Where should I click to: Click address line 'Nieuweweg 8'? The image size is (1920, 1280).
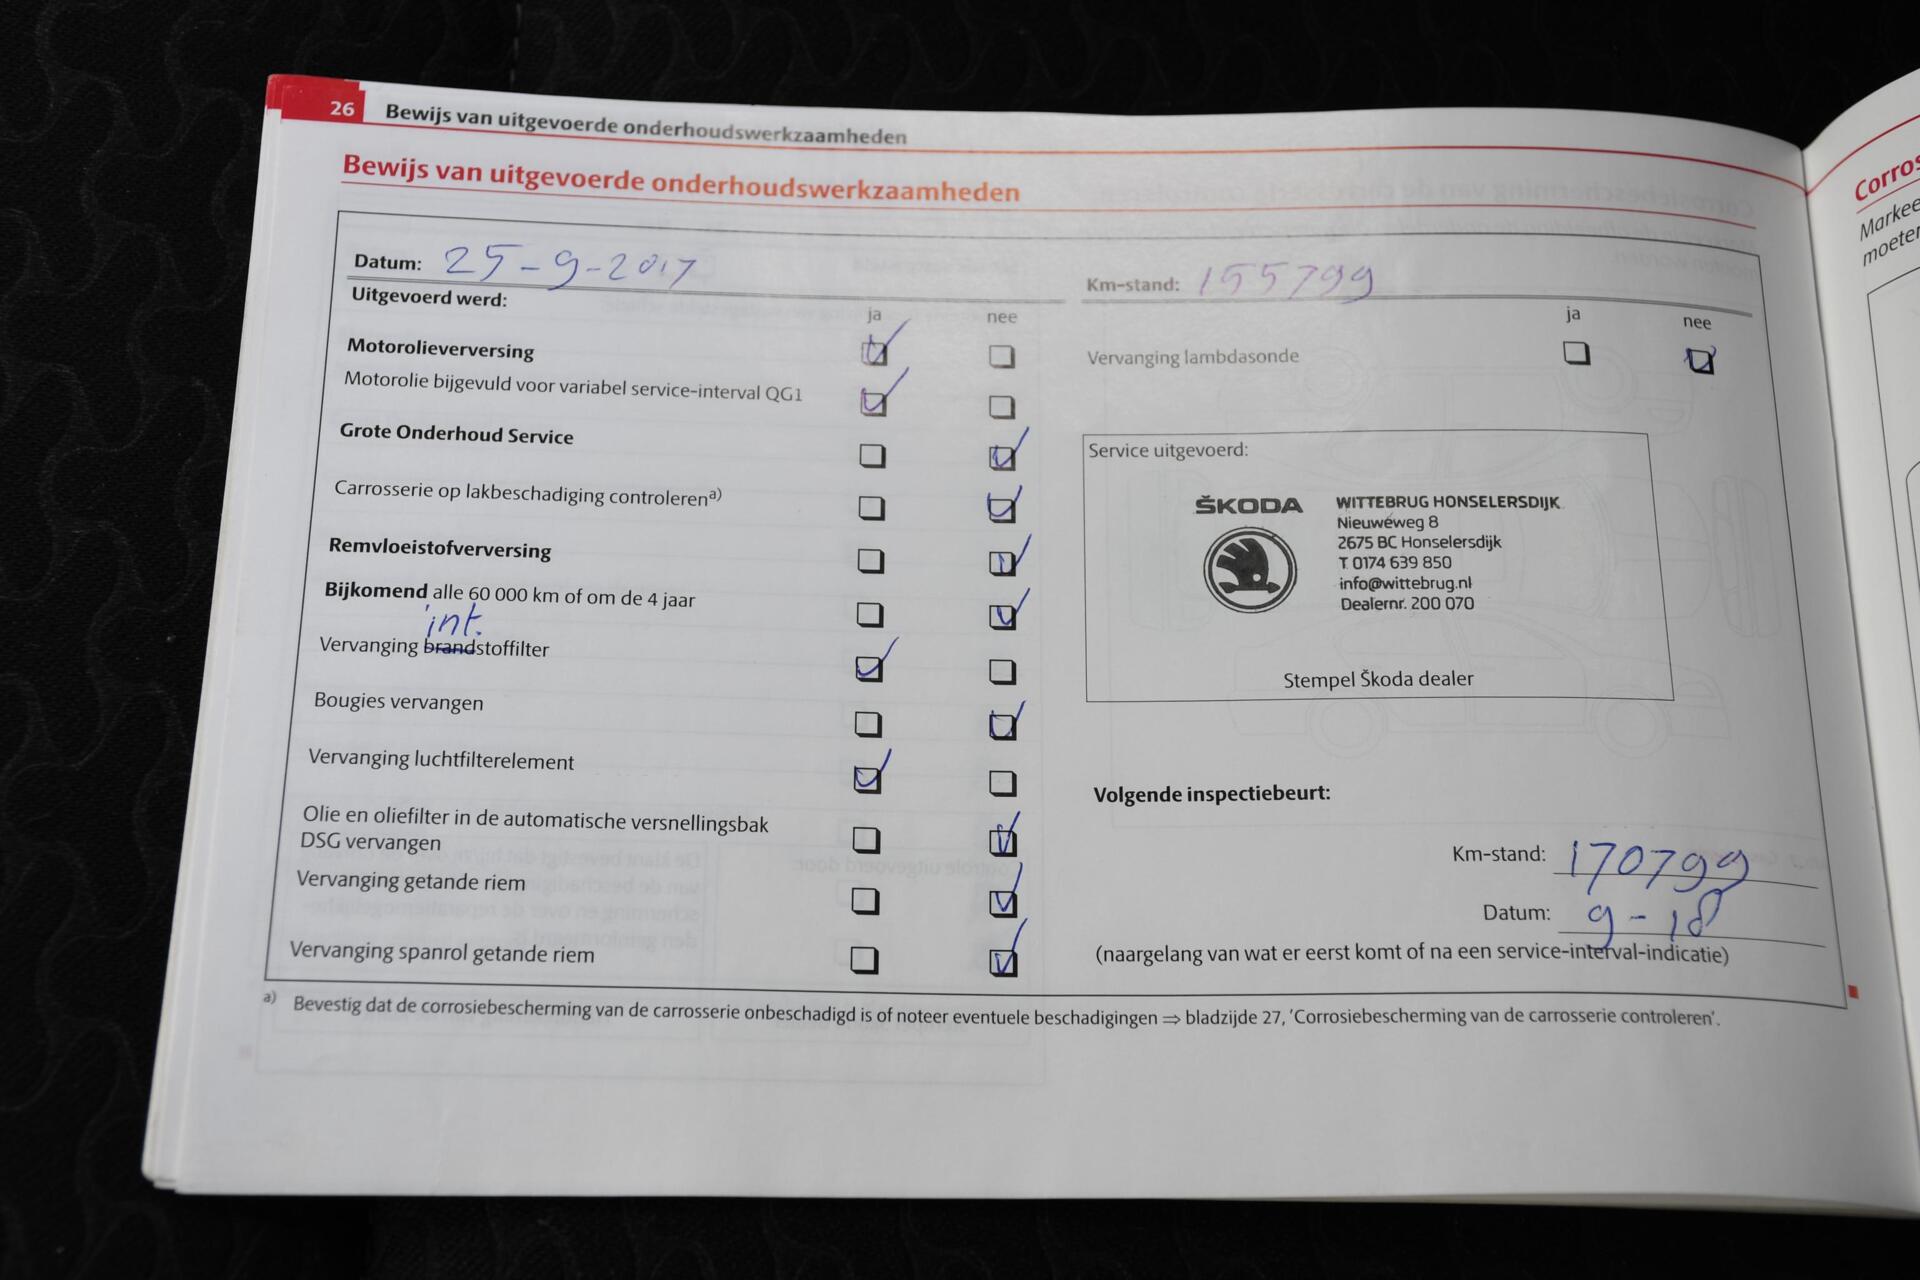click(x=1387, y=522)
